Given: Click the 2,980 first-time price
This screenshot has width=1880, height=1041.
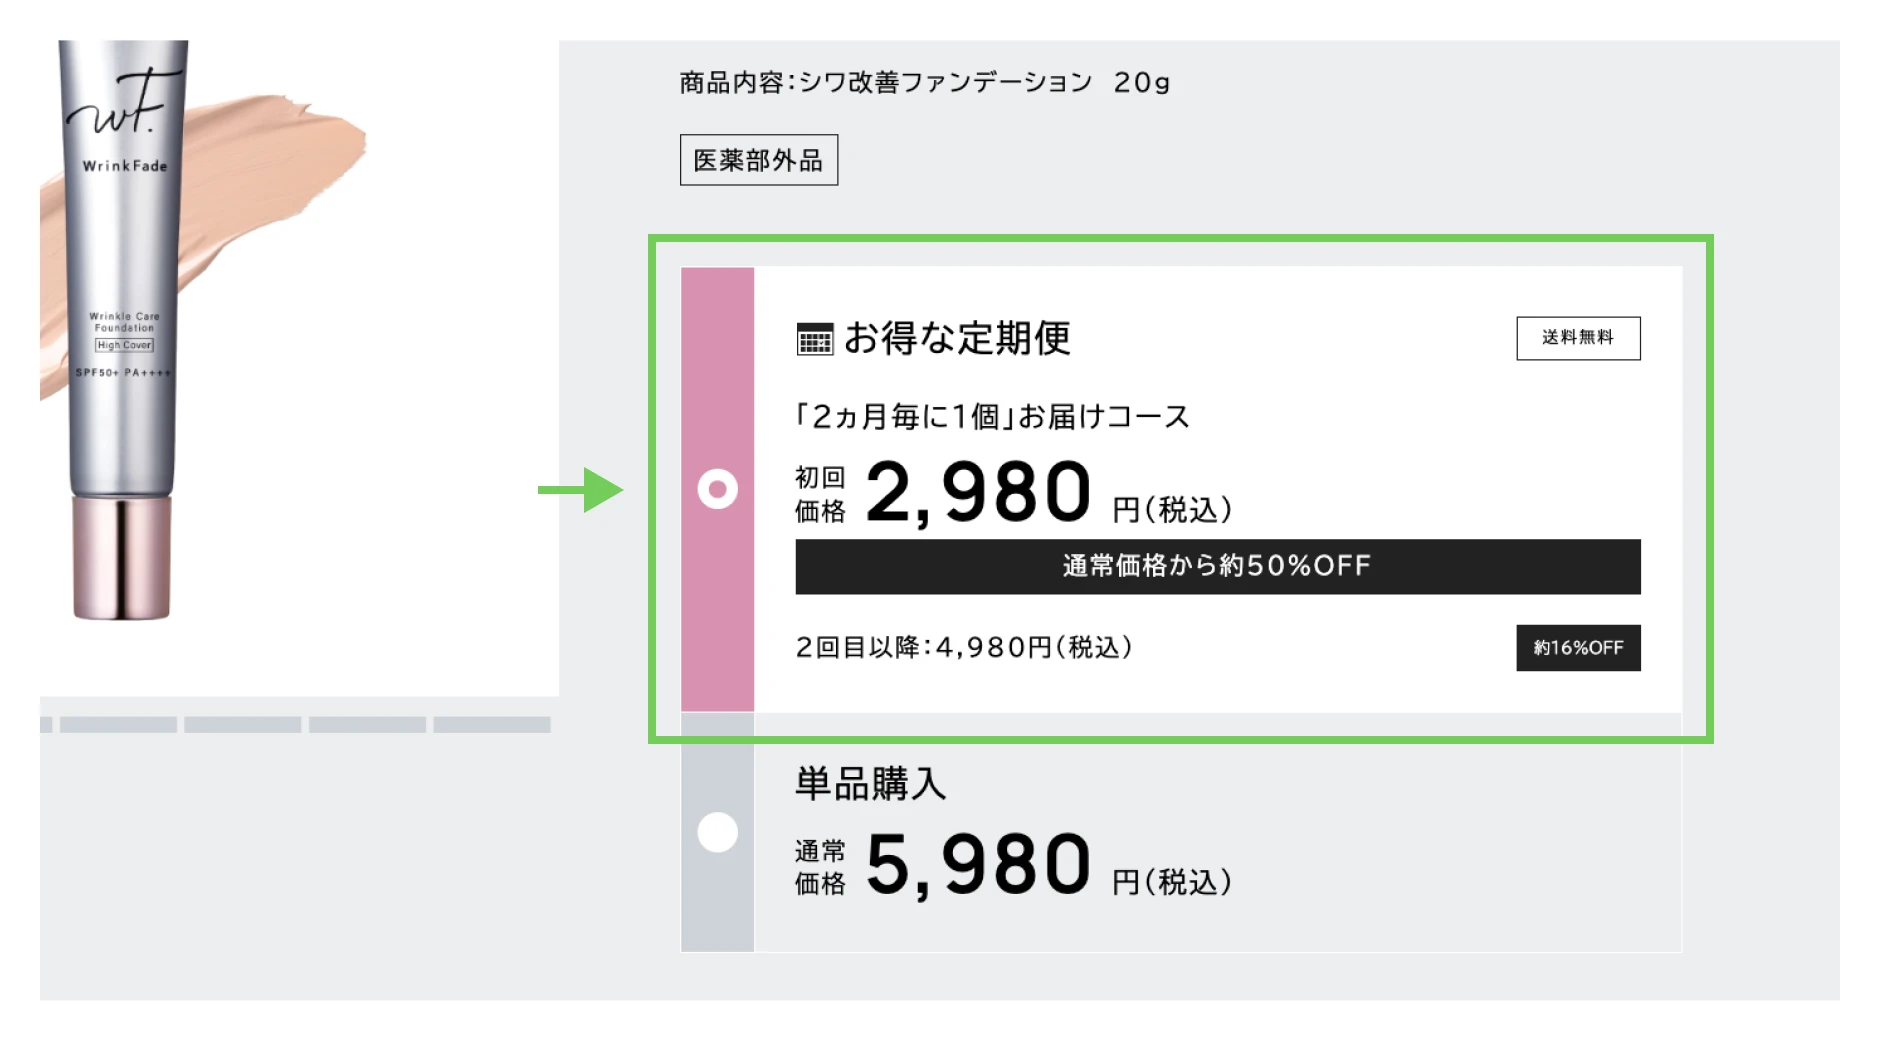Looking at the screenshot, I should pyautogui.click(x=977, y=492).
